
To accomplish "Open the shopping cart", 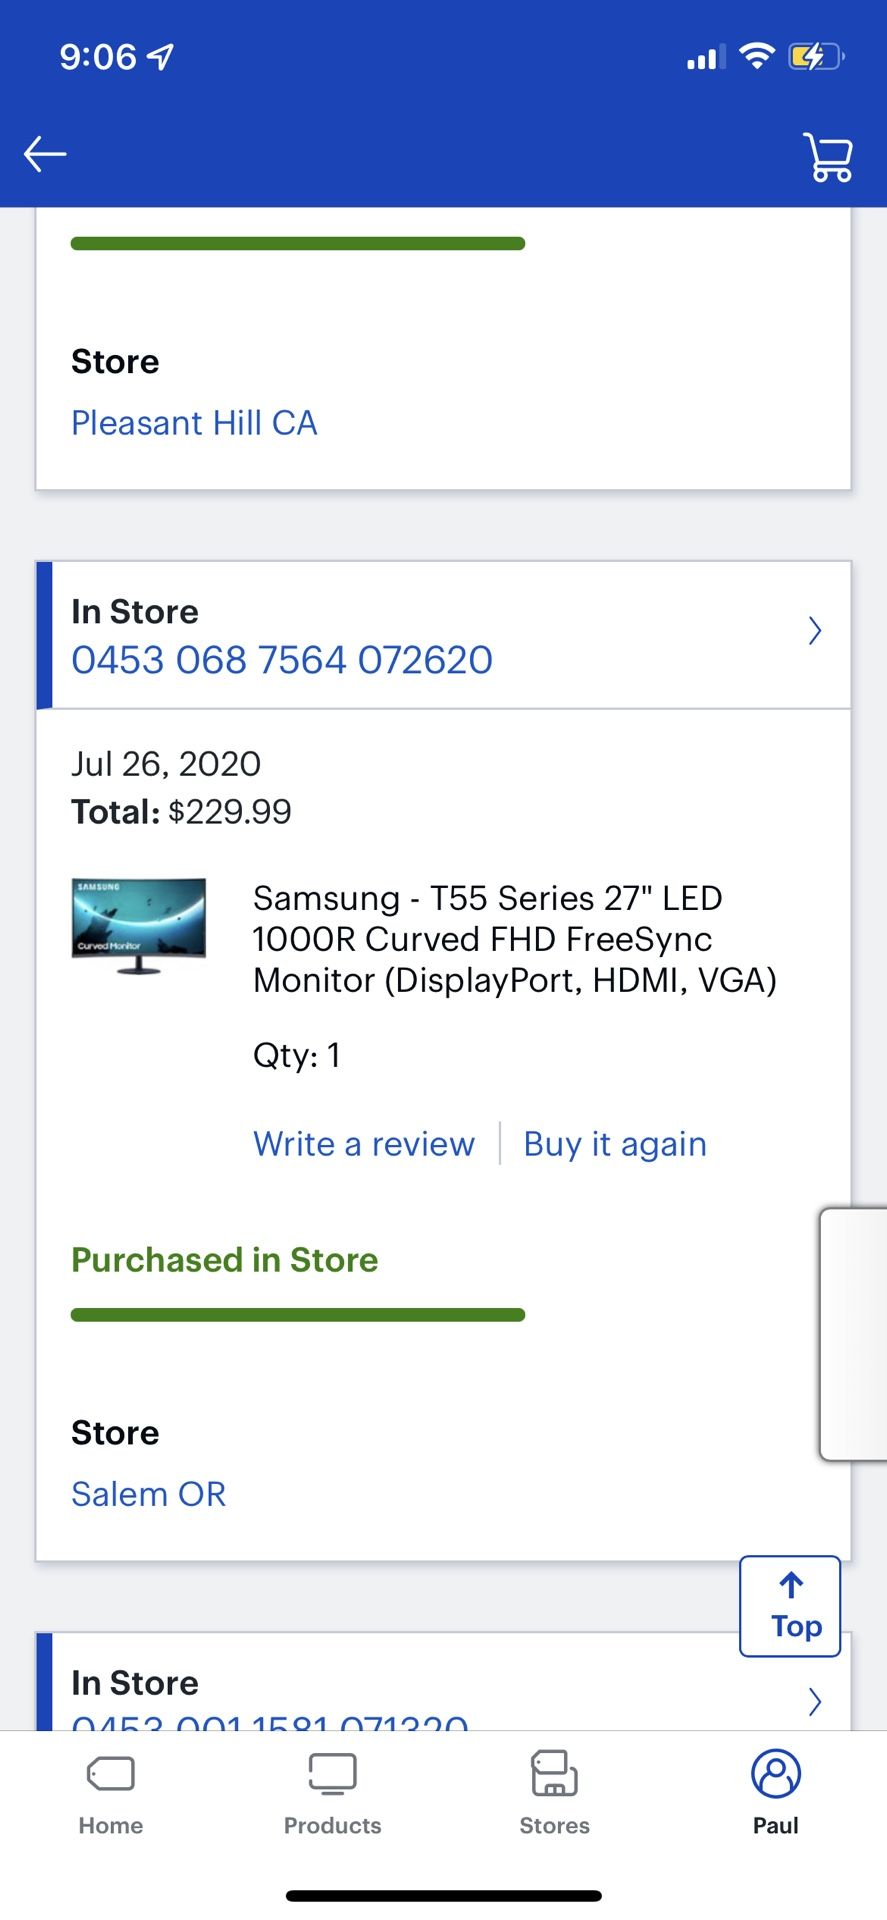I will 828,157.
